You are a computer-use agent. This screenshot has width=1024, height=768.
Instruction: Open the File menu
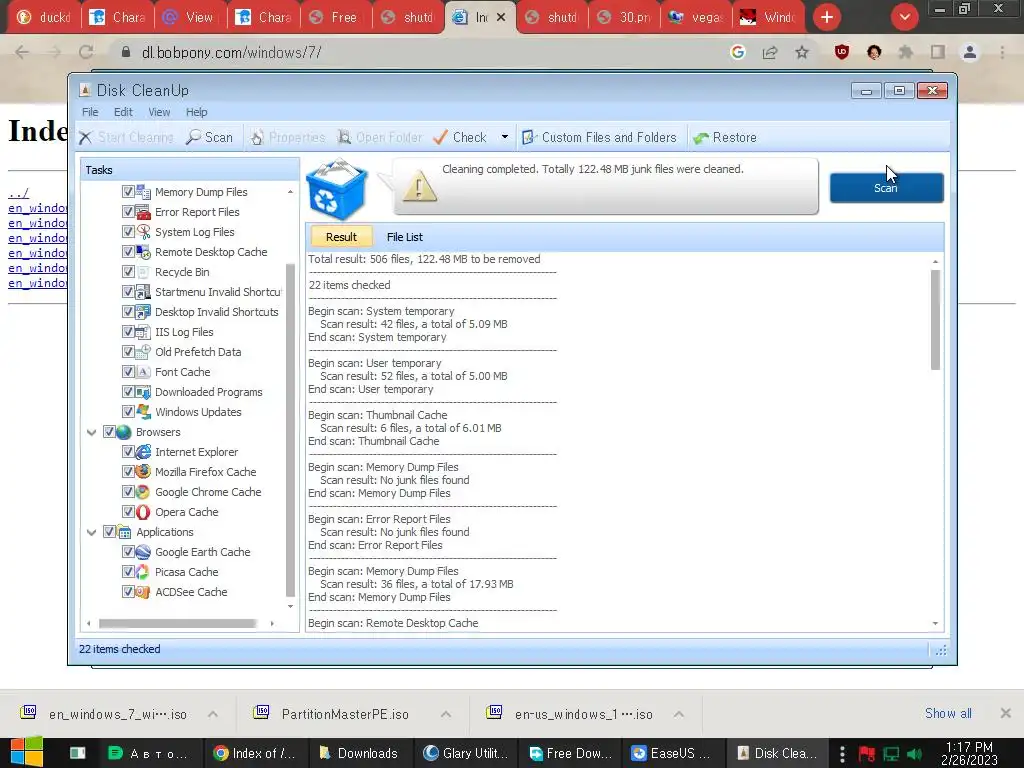tap(90, 112)
